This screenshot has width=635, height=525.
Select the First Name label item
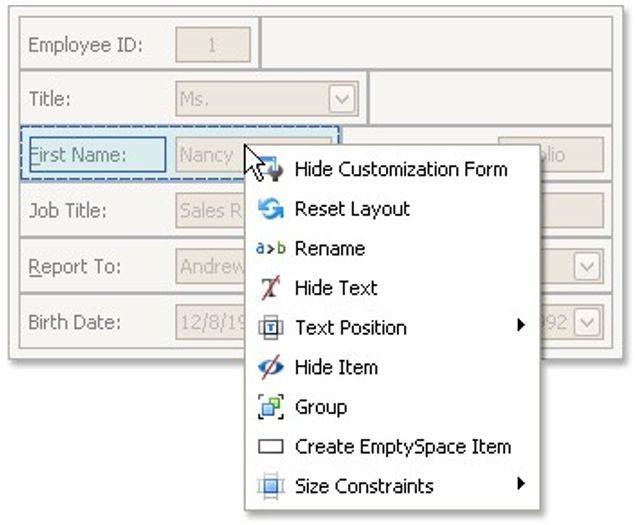[x=97, y=155]
